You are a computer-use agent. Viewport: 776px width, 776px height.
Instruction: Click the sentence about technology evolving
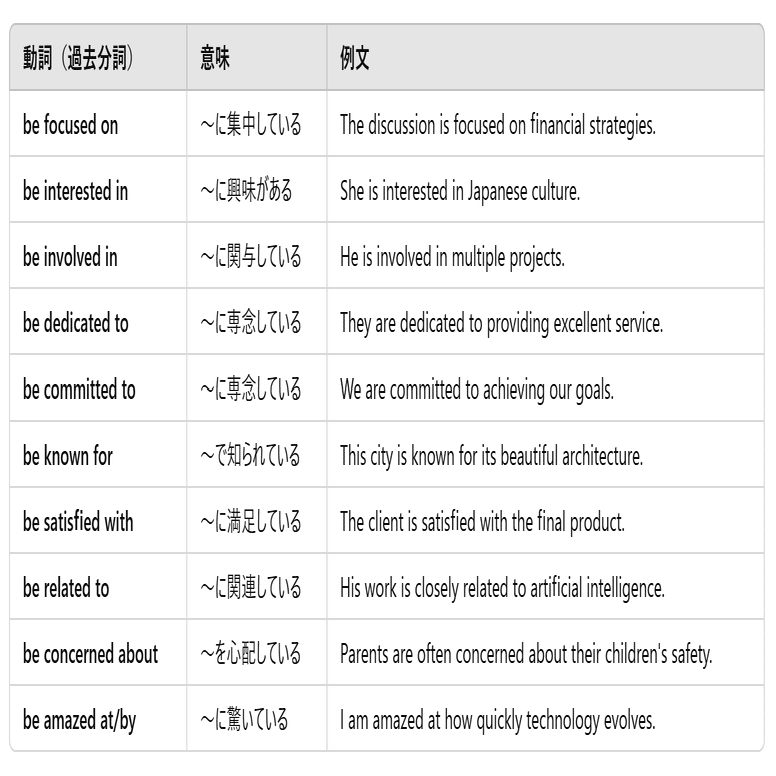497,720
